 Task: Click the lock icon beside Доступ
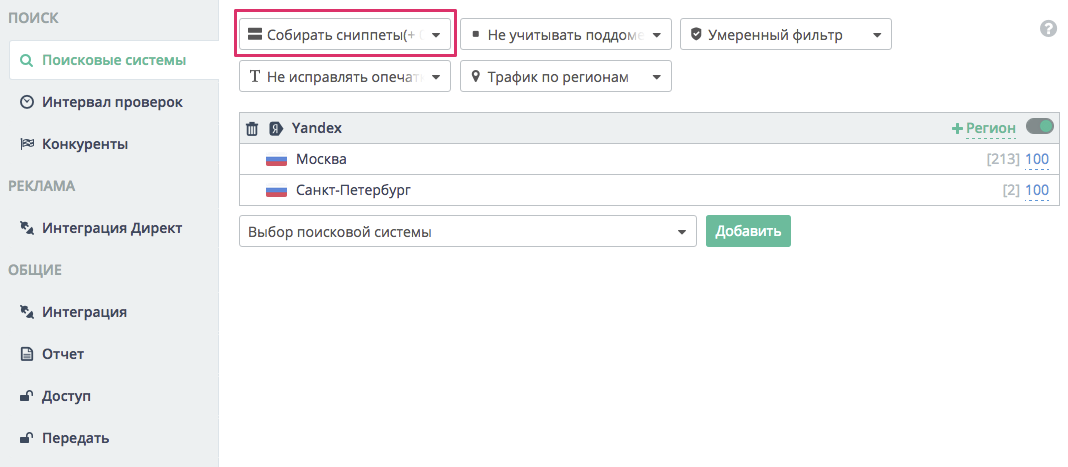click(x=27, y=396)
